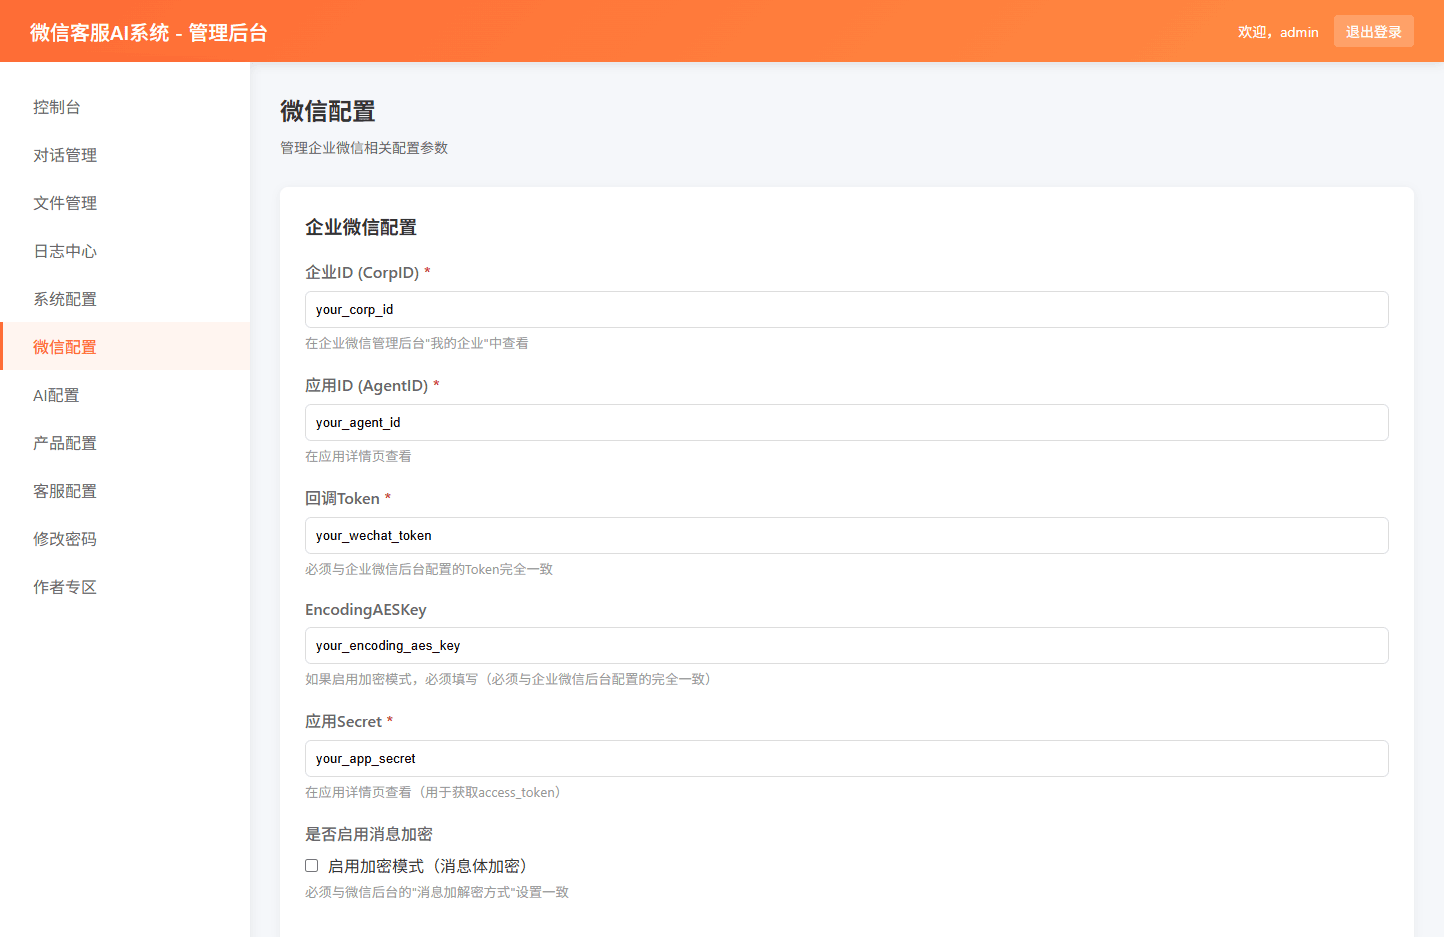Open the 作者专区 author section
Screen dimensions: 1444x937
pyautogui.click(x=64, y=586)
